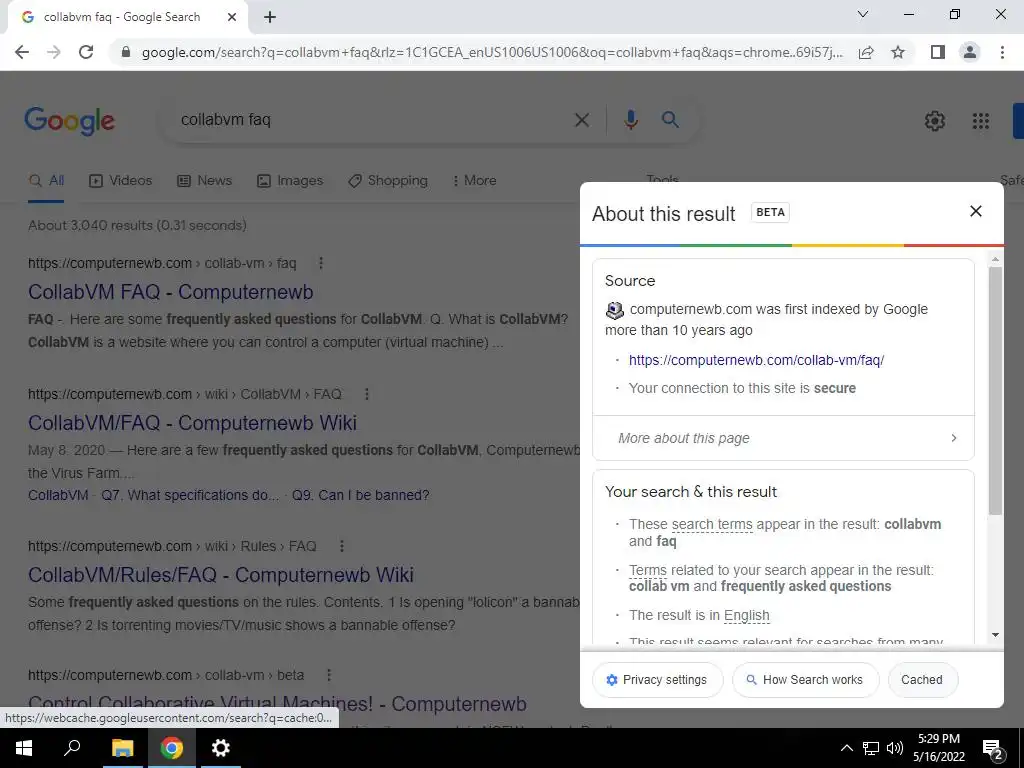Close the collabvm faq tab

click(232, 18)
